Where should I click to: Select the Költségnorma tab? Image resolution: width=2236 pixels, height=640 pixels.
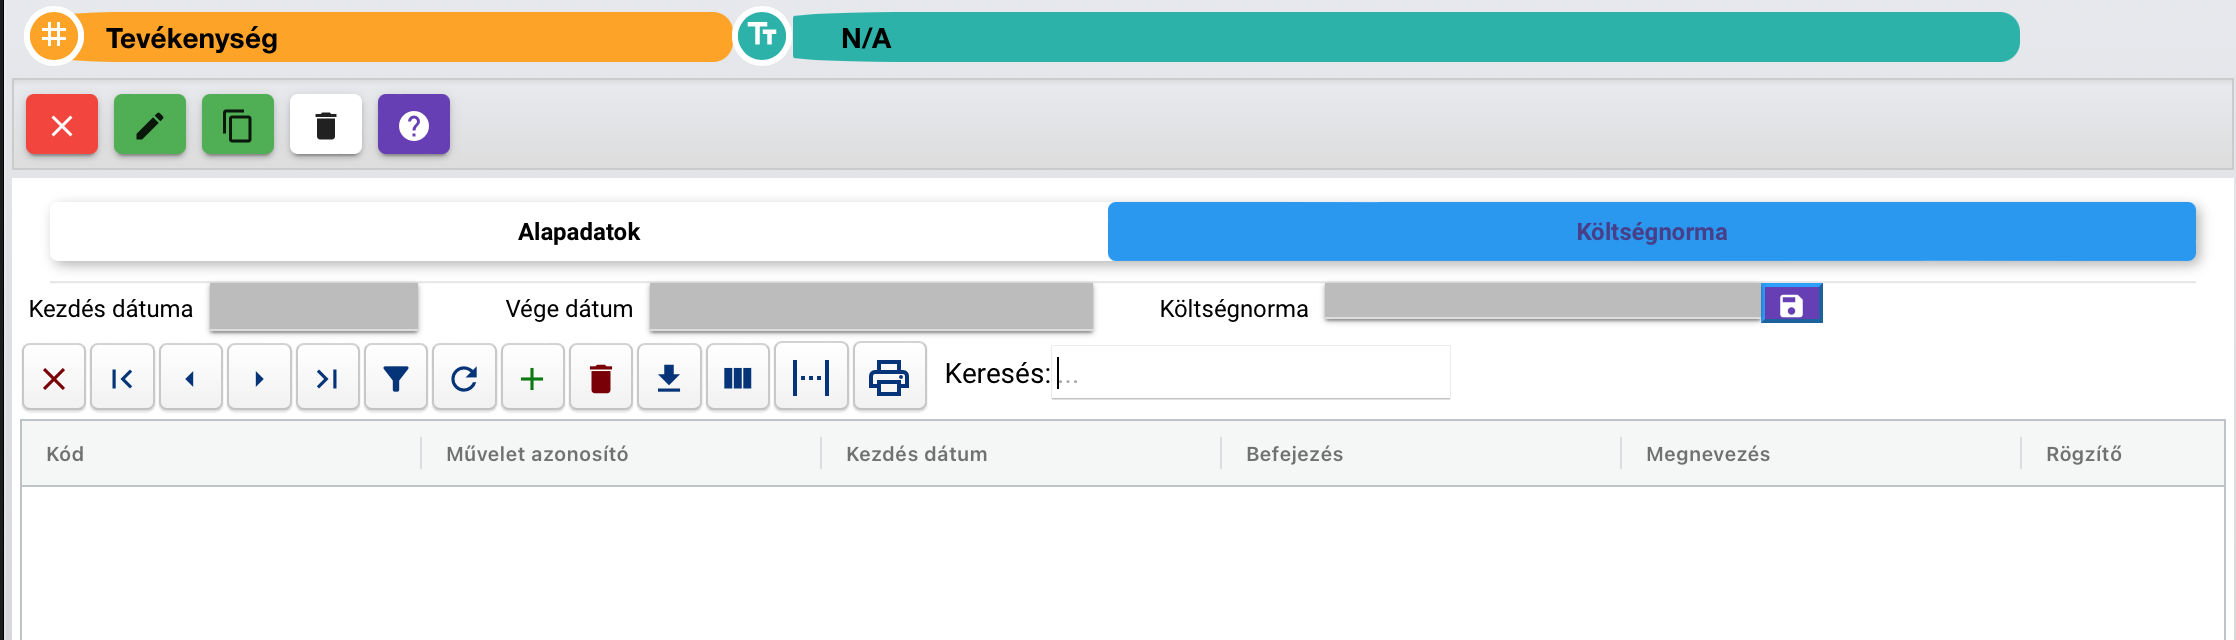(x=1652, y=232)
